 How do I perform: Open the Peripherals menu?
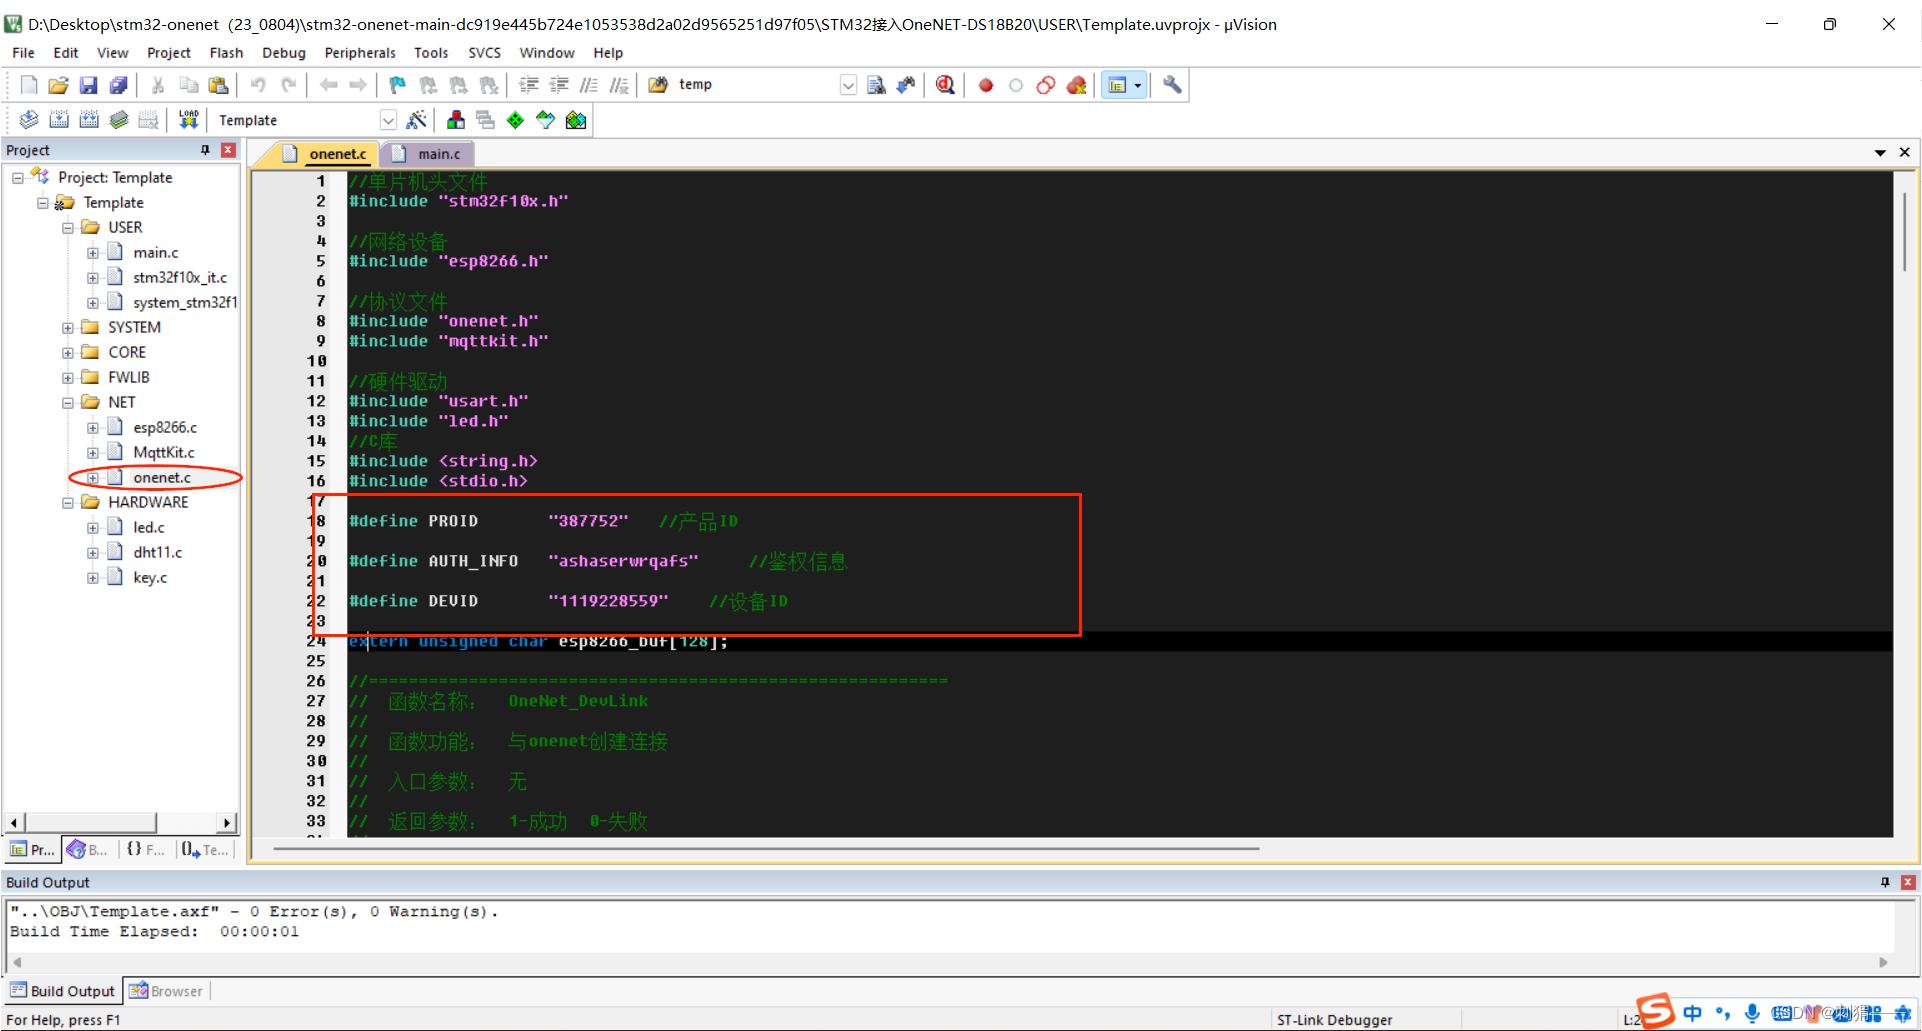click(x=360, y=53)
